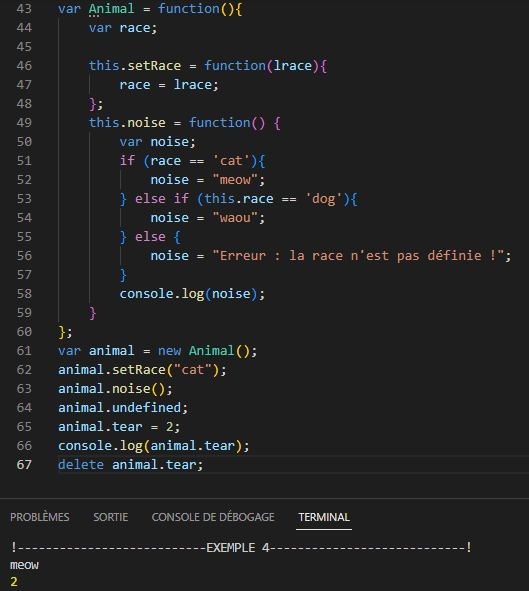The image size is (529, 591).
Task: Open the CONSOLE DE DÉBOGAGE tab
Action: (213, 517)
